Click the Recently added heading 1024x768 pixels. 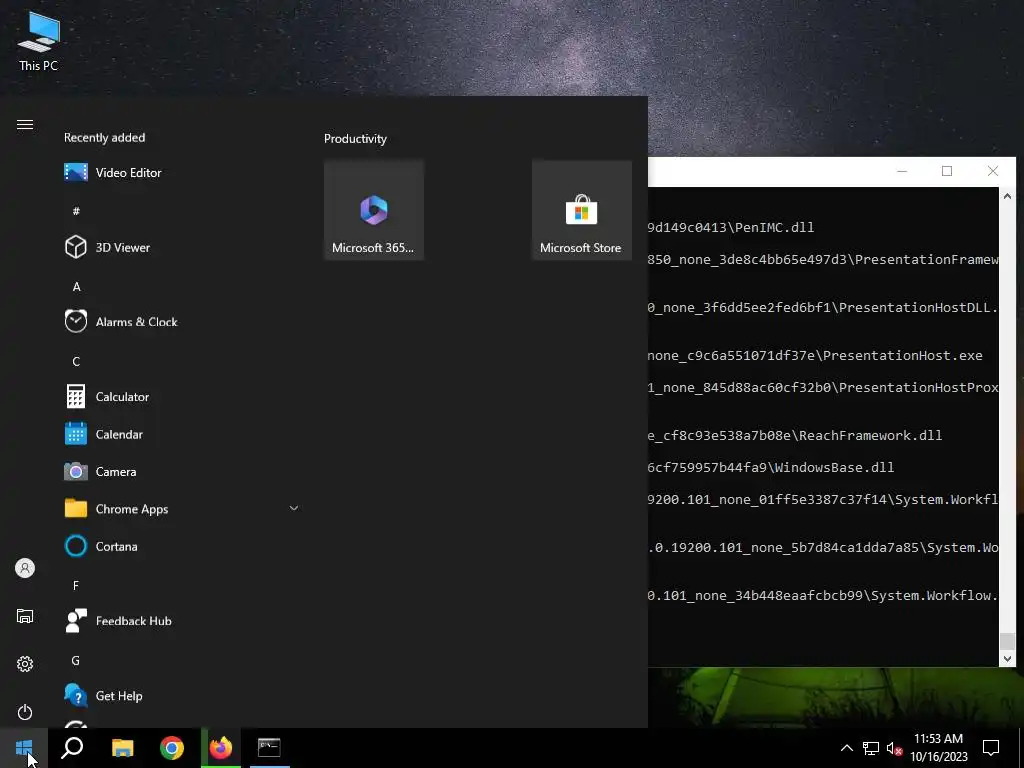point(104,138)
